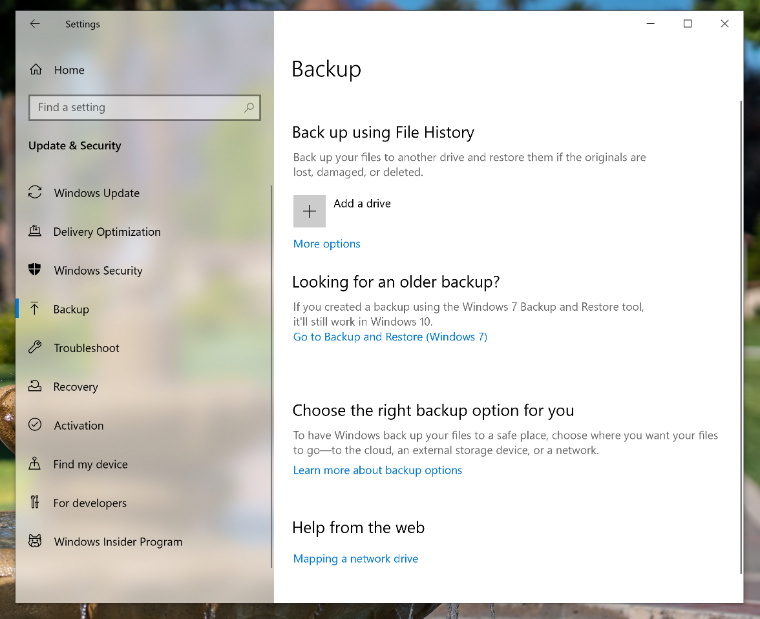Click Help from the web heading

pyautogui.click(x=359, y=527)
